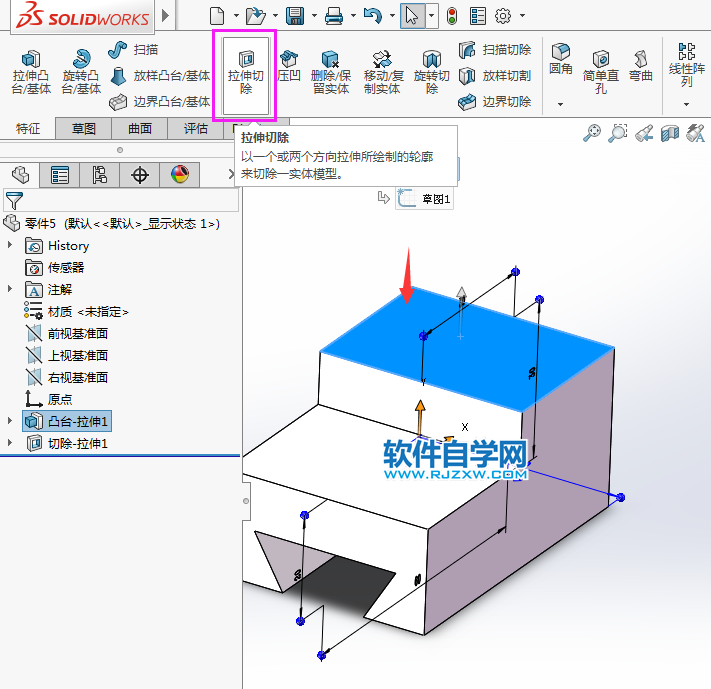Select 拉伸凸台/基体 extruded boss tool

pyautogui.click(x=31, y=72)
